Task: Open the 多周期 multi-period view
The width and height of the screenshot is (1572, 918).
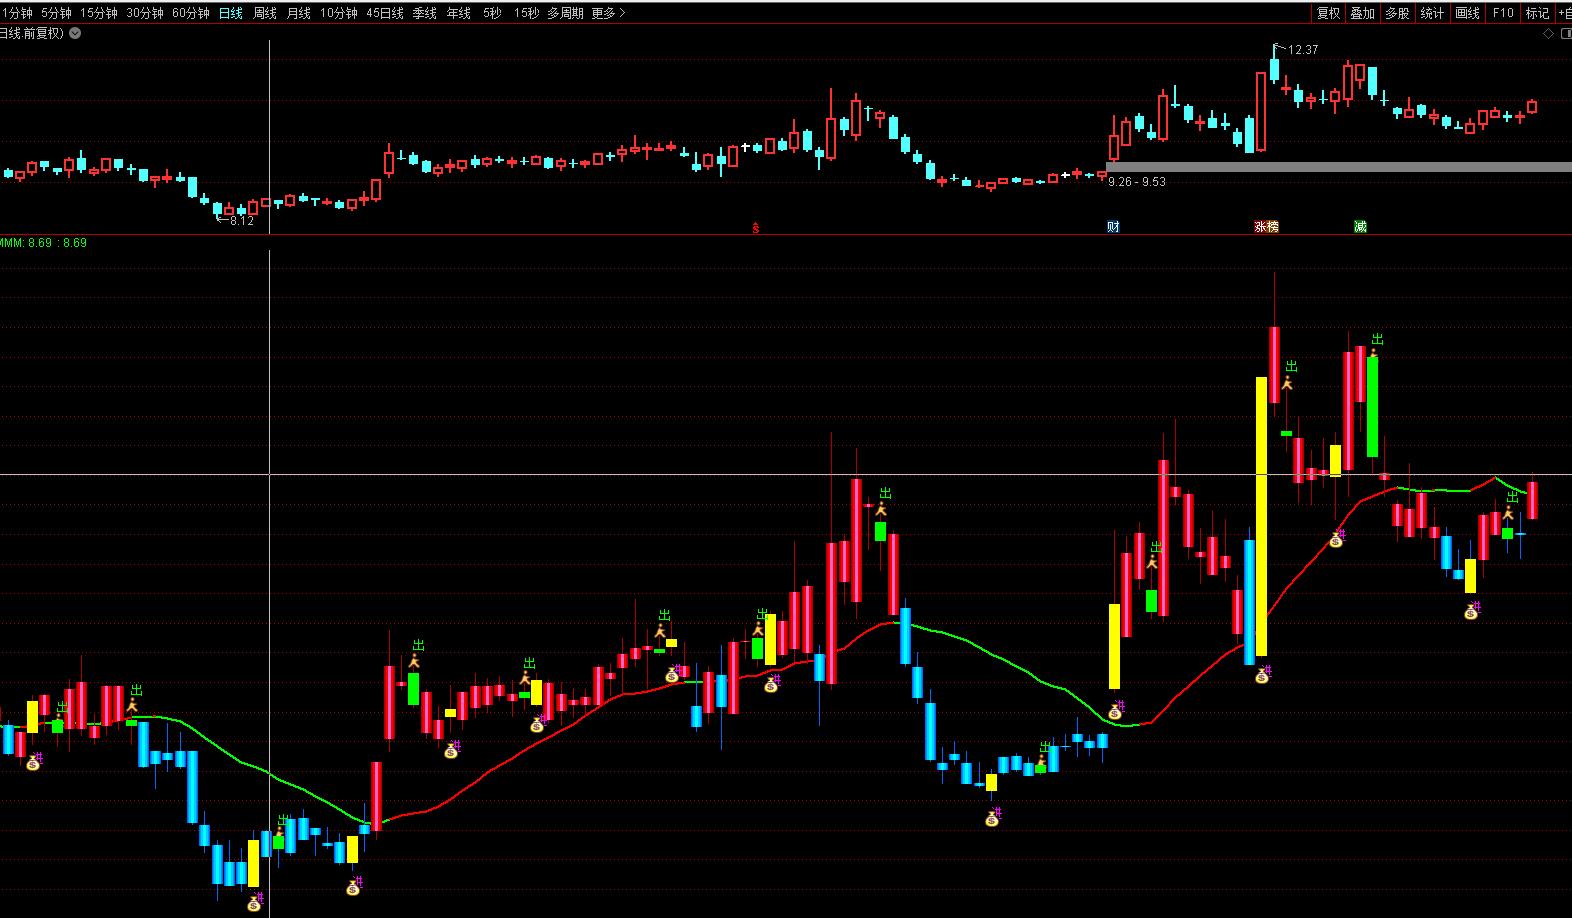Action: 565,13
